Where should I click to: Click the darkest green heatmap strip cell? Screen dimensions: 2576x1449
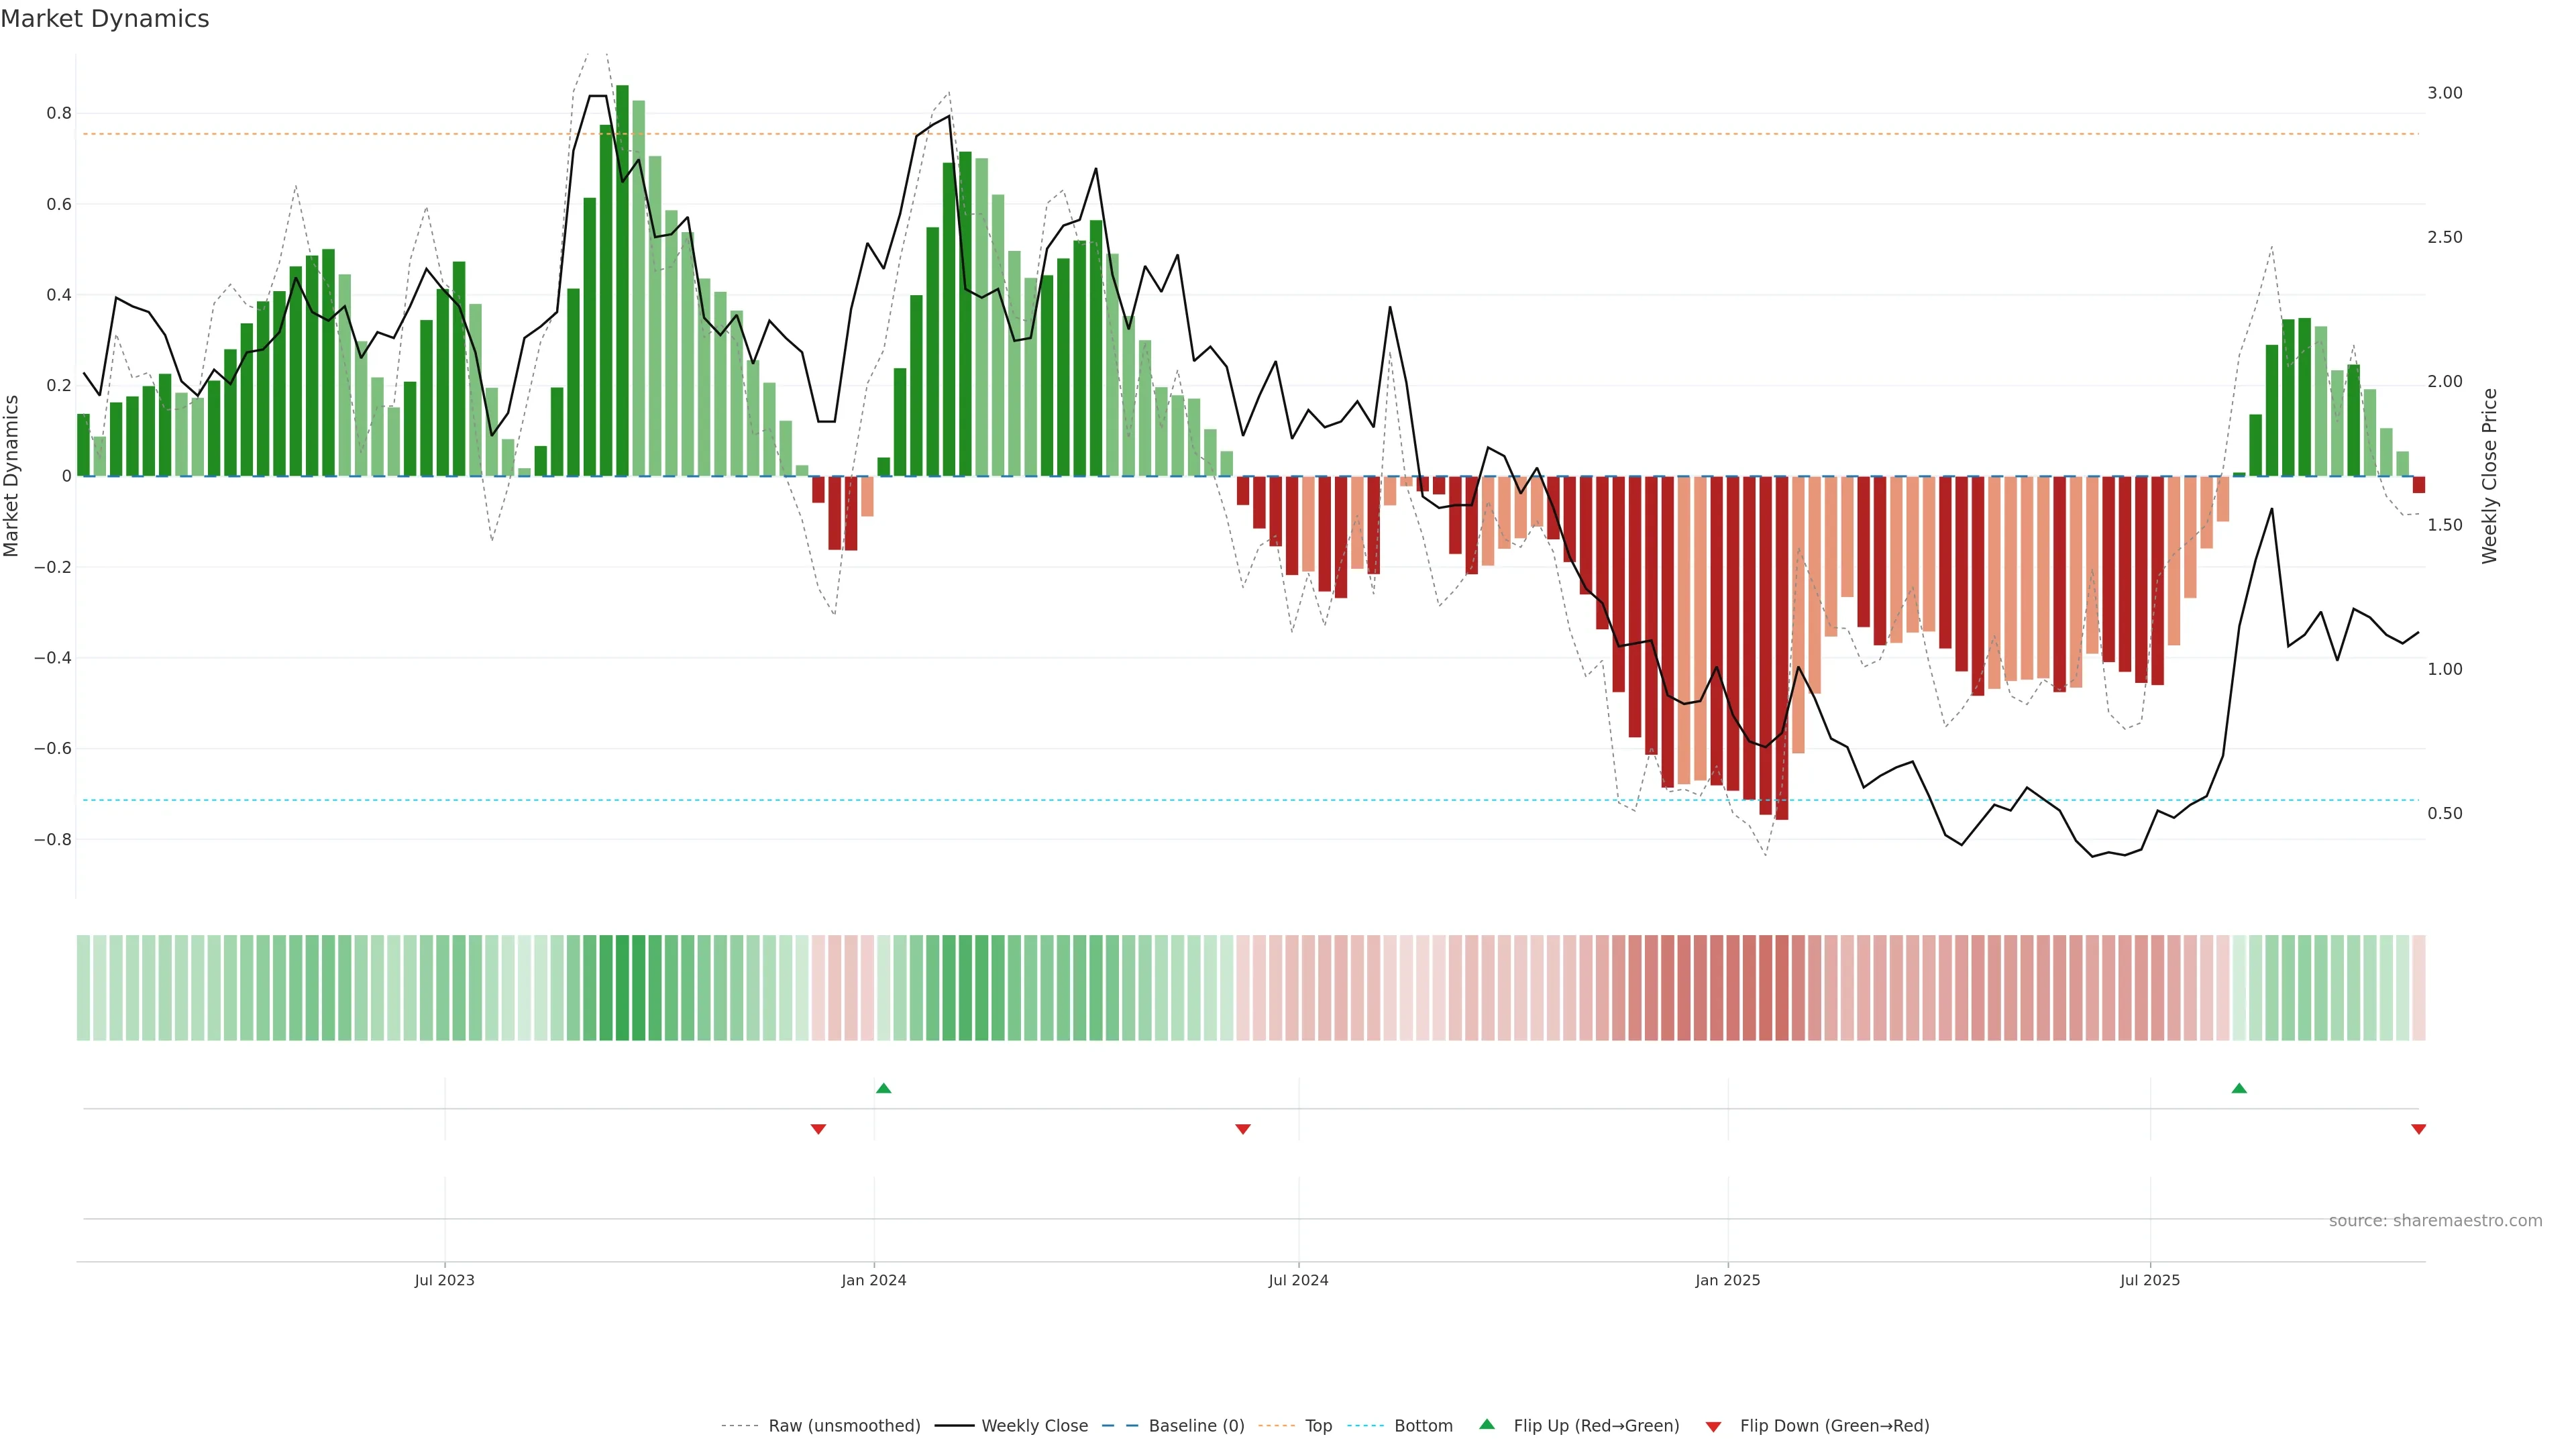(622, 988)
